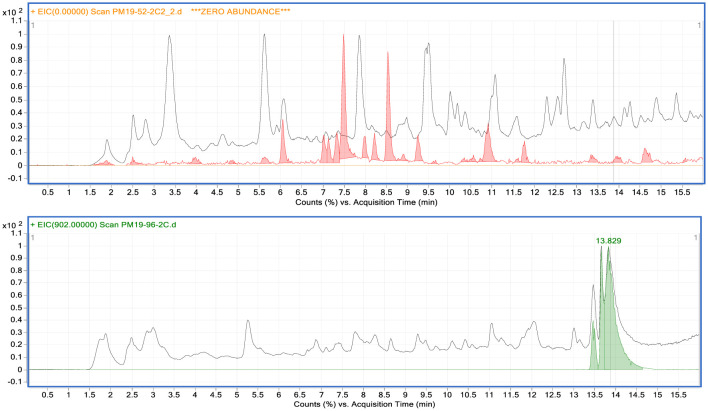Select the upper black trace peak near 12.7 min

pyautogui.click(x=564, y=64)
